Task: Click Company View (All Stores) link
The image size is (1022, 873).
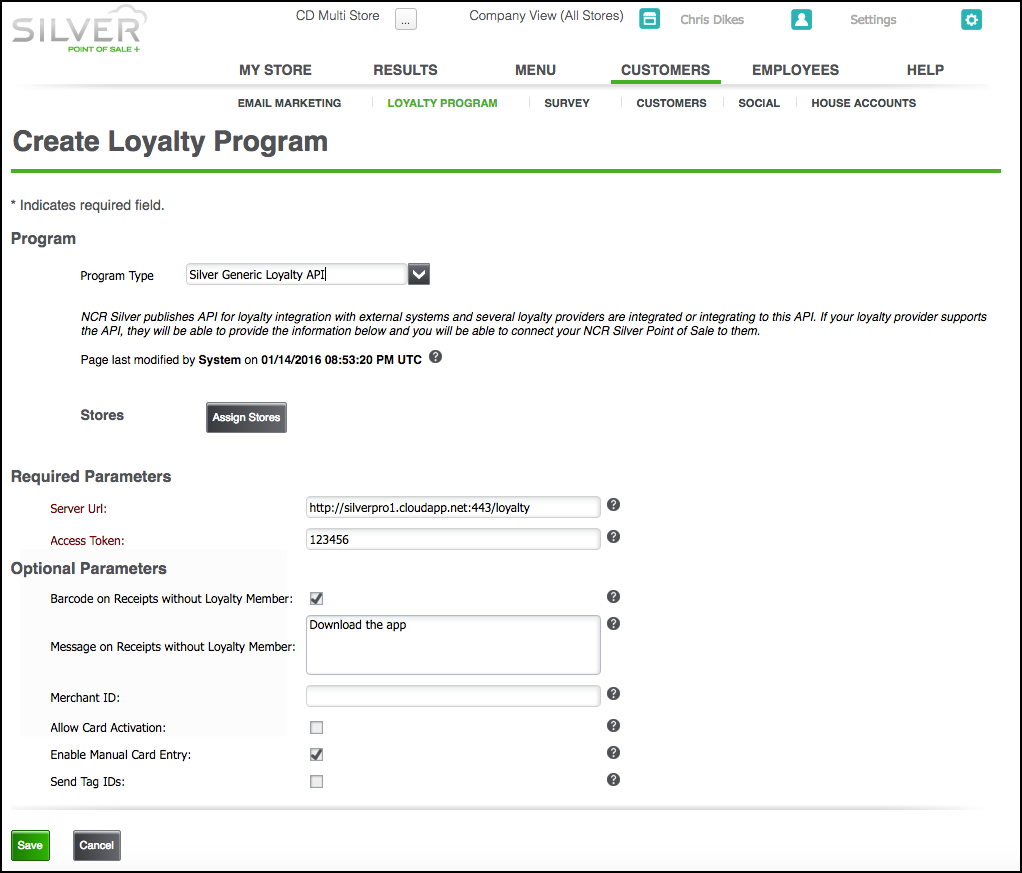Action: [x=546, y=16]
